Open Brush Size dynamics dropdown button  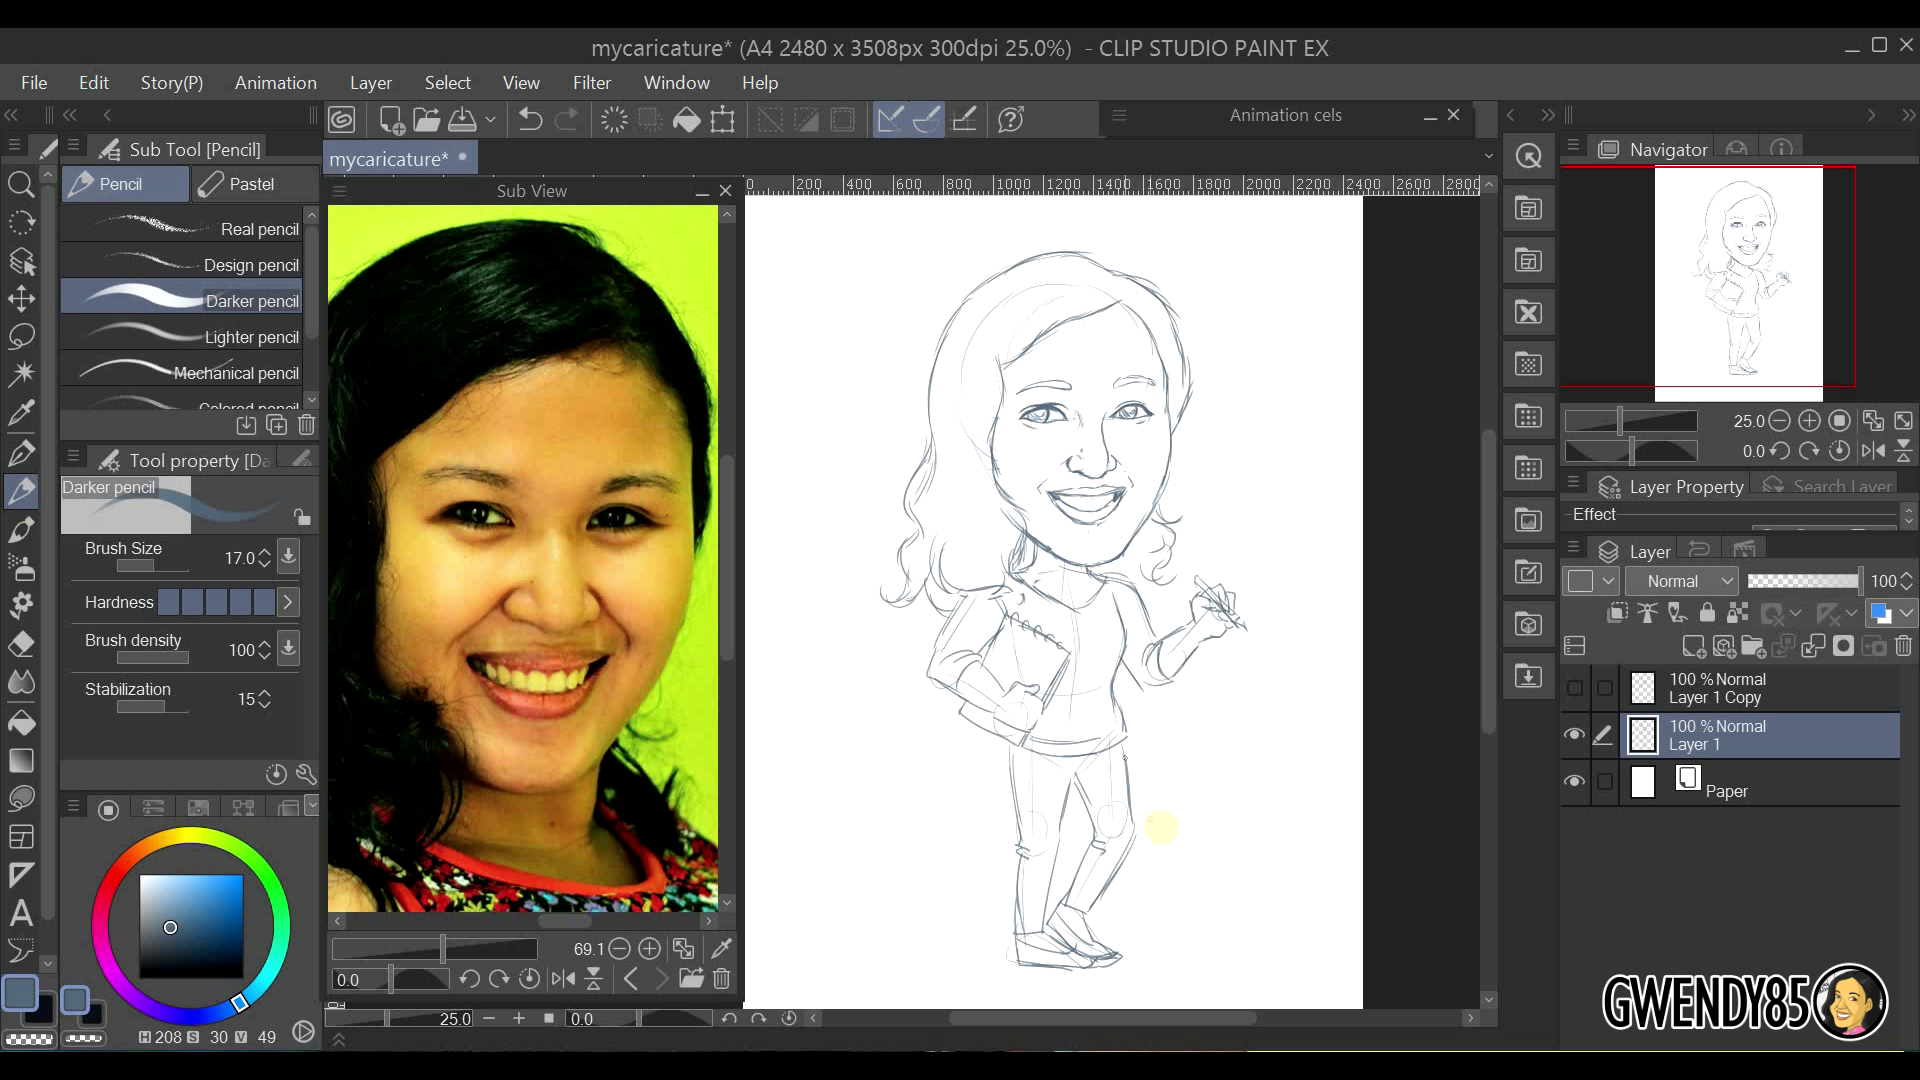(288, 557)
